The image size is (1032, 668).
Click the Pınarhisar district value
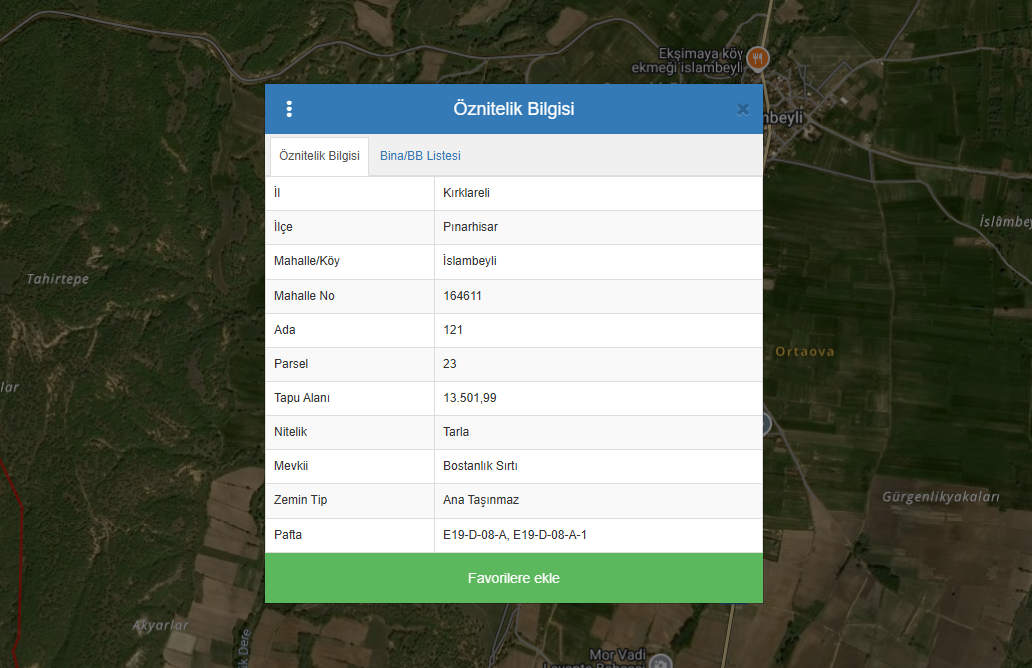[470, 227]
